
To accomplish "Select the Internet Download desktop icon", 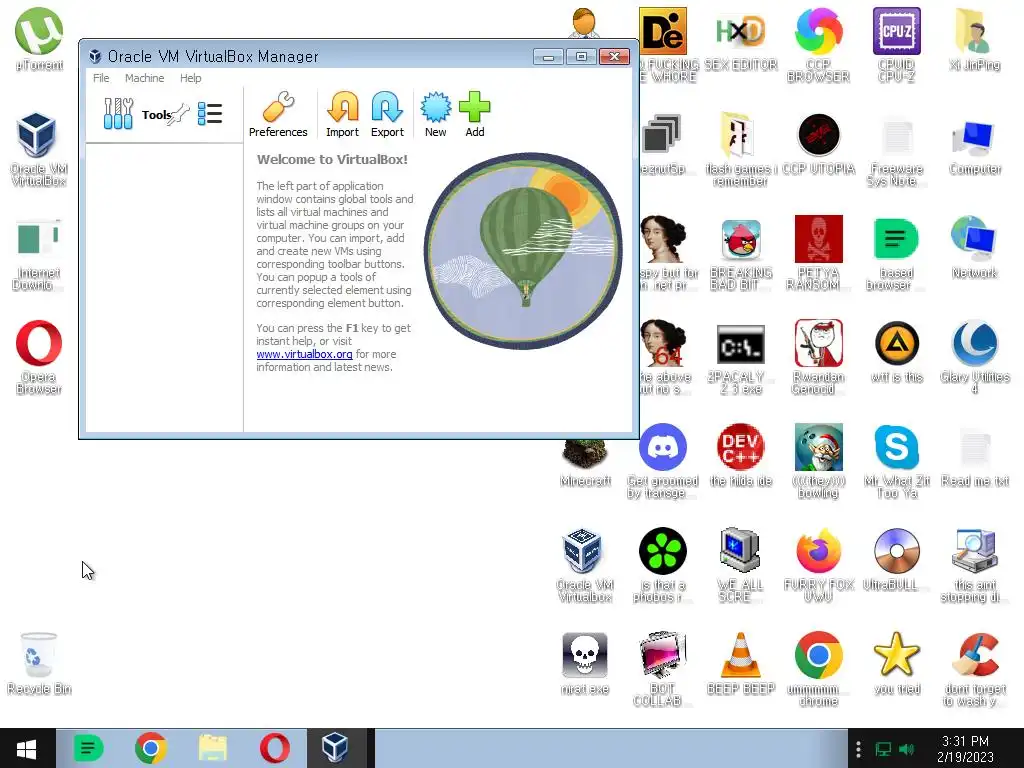I will point(38,255).
